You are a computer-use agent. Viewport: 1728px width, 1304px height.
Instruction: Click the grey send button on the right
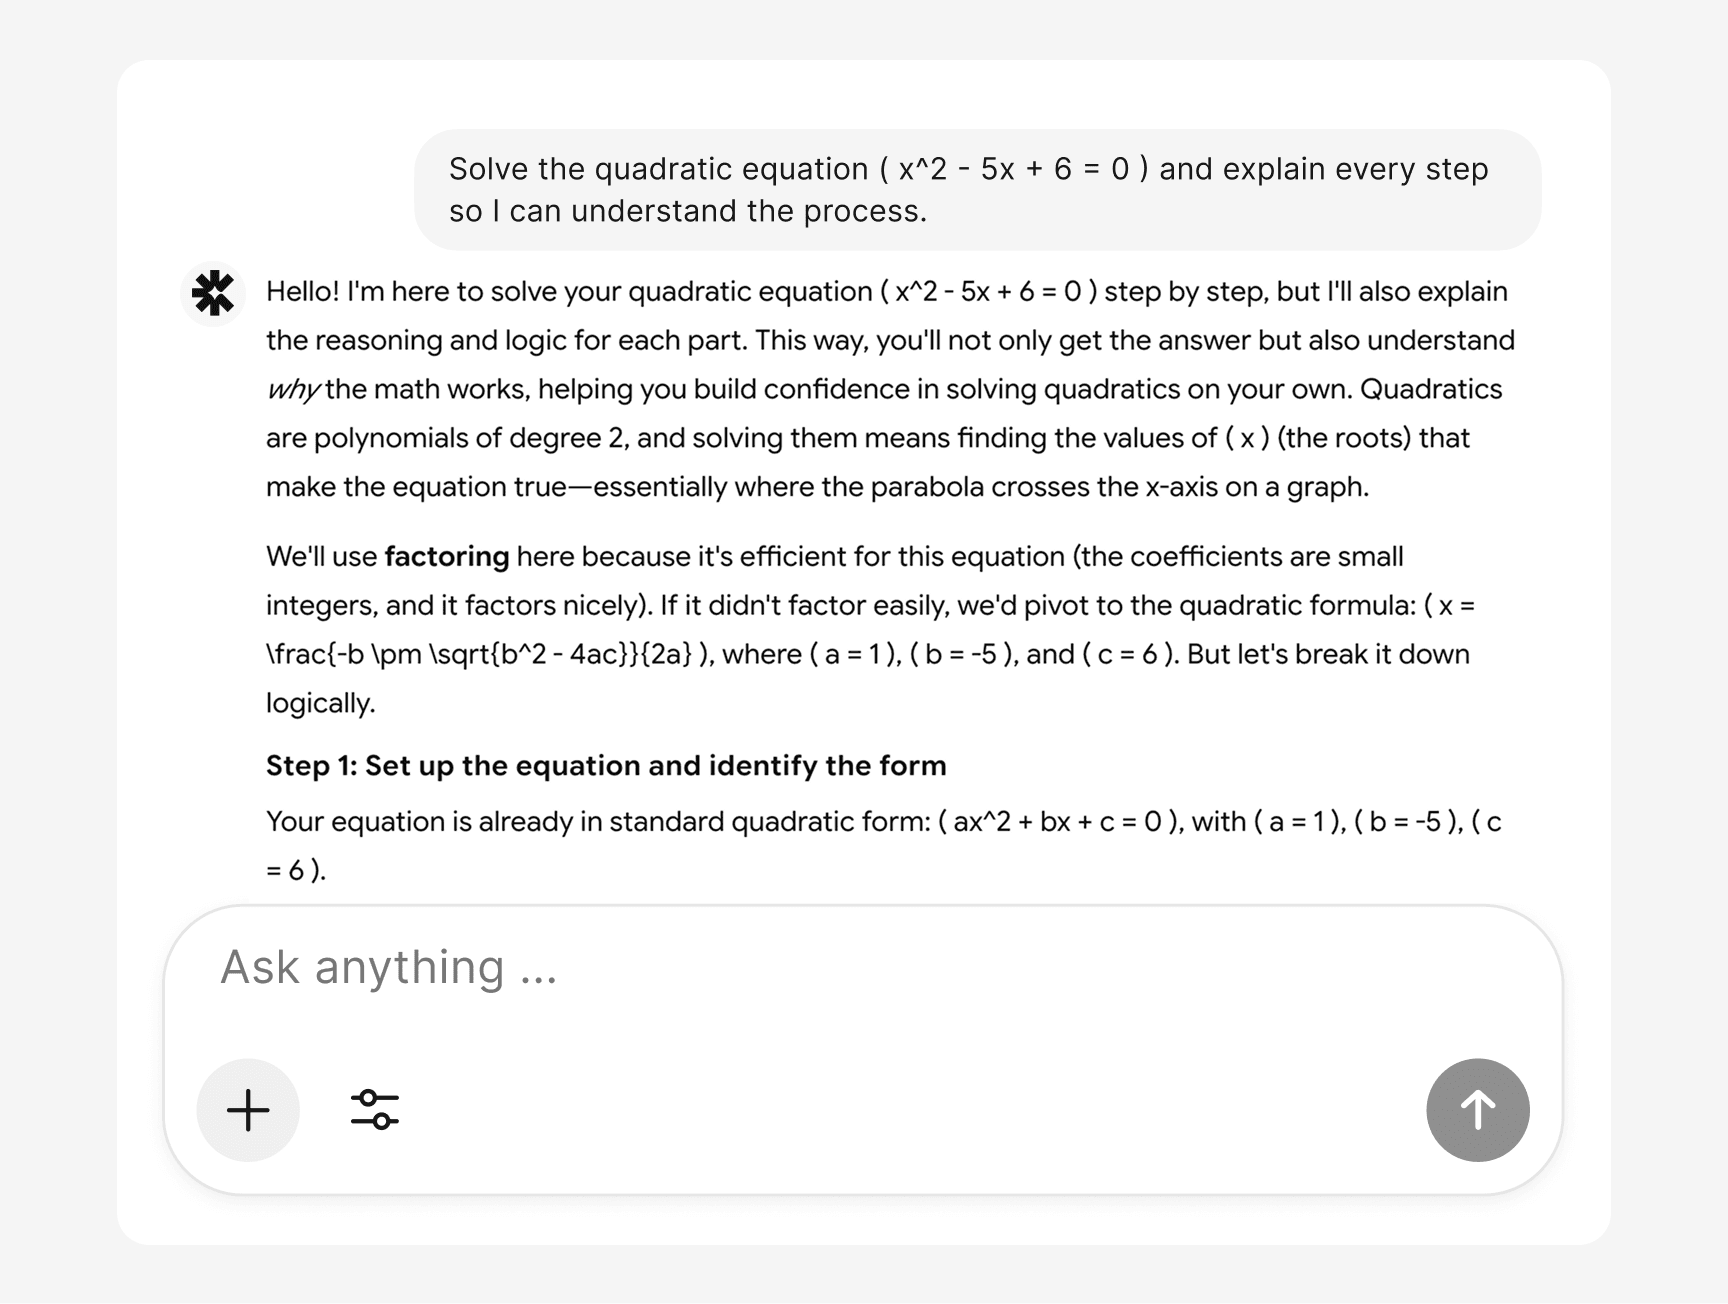(1477, 1110)
